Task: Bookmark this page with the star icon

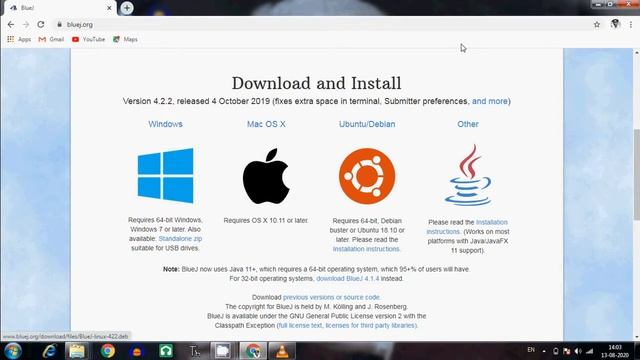Action: tap(597, 24)
